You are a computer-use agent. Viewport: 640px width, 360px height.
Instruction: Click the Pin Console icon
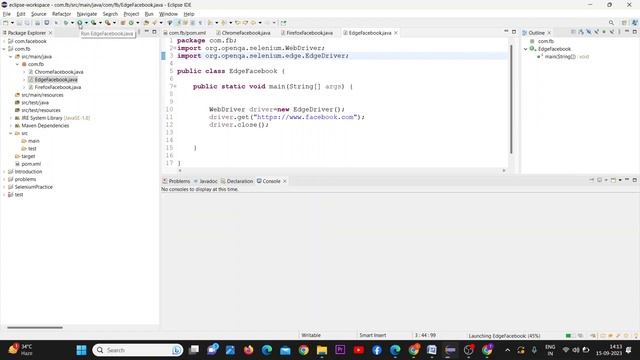click(592, 180)
